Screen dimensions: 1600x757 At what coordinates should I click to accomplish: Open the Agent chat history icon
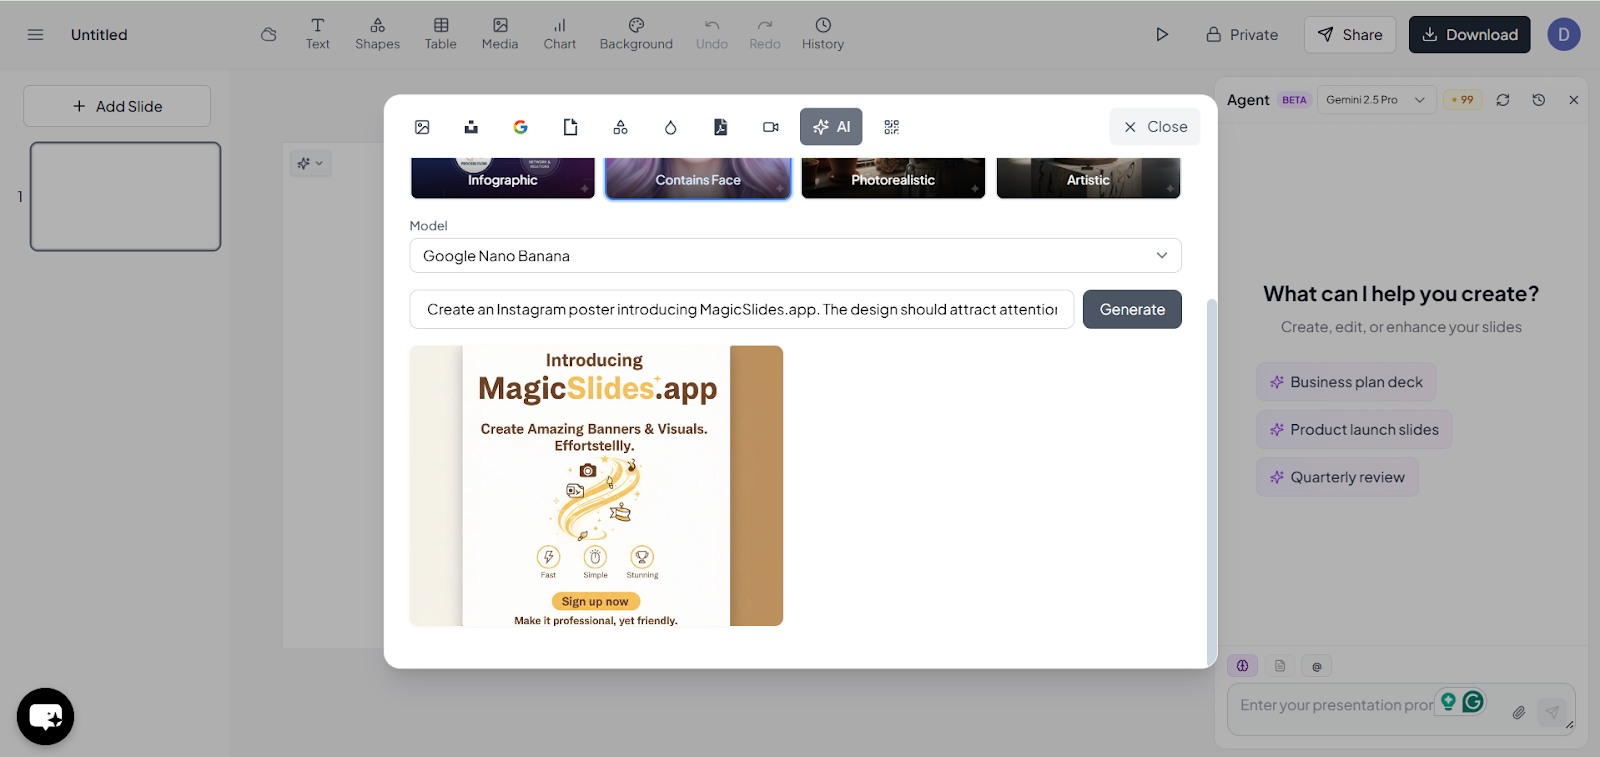pos(1539,100)
